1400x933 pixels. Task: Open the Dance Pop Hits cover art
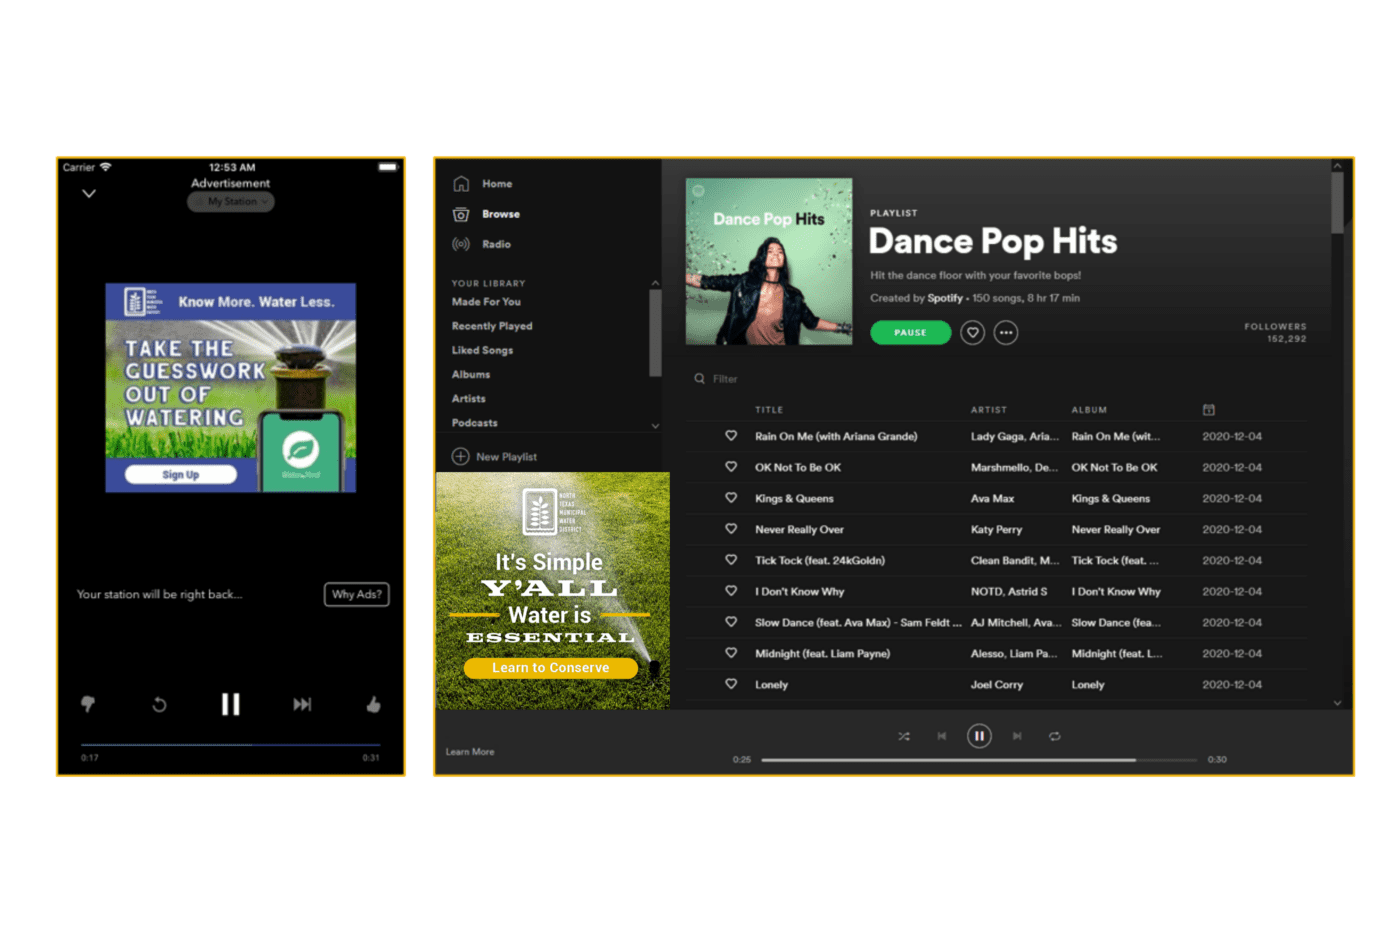(x=769, y=262)
